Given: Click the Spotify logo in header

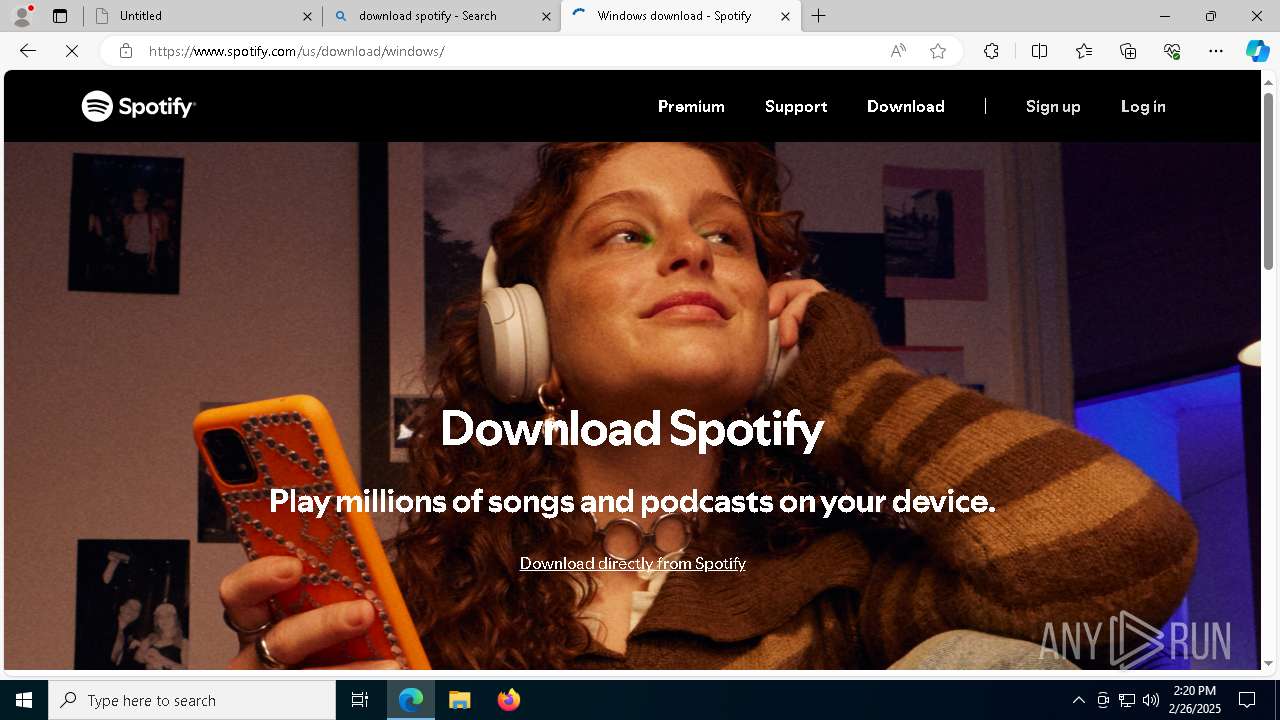Looking at the screenshot, I should [138, 106].
